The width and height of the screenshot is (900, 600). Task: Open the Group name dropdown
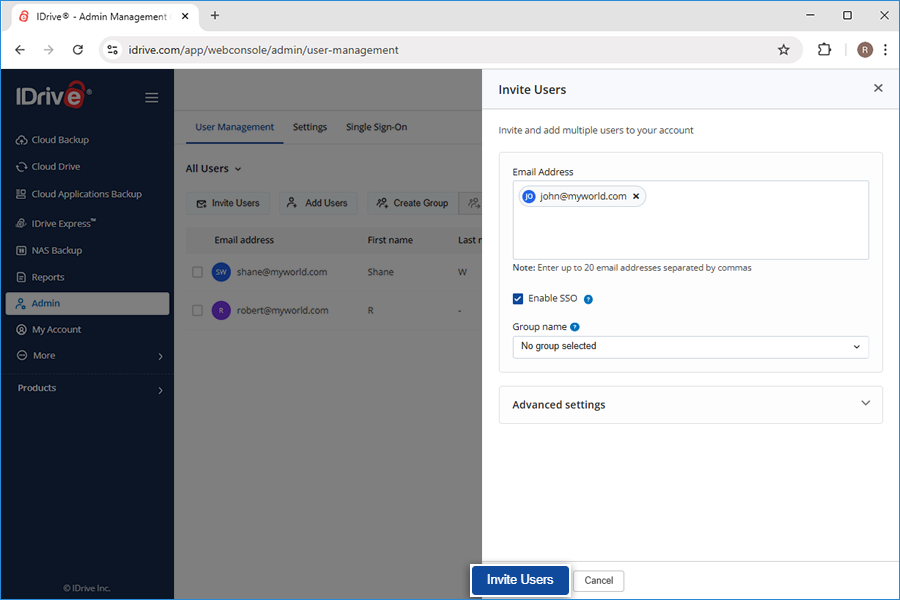pyautogui.click(x=690, y=347)
